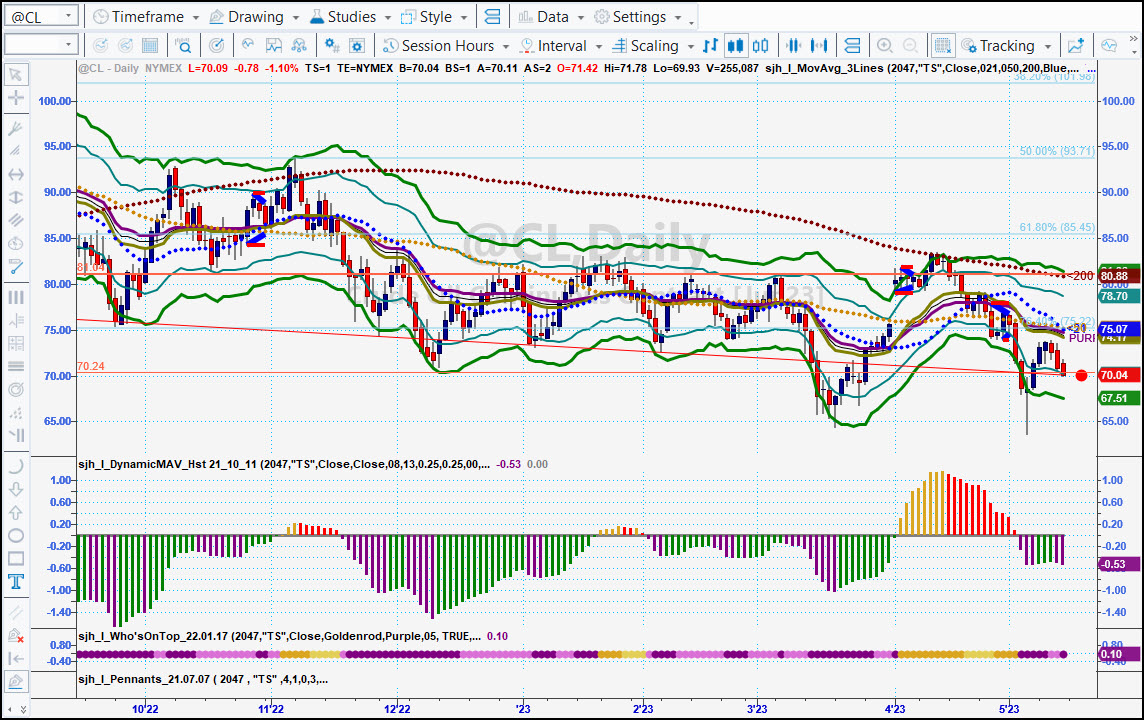Click the 75.07 blue price label
Image resolution: width=1144 pixels, height=720 pixels.
click(1118, 329)
